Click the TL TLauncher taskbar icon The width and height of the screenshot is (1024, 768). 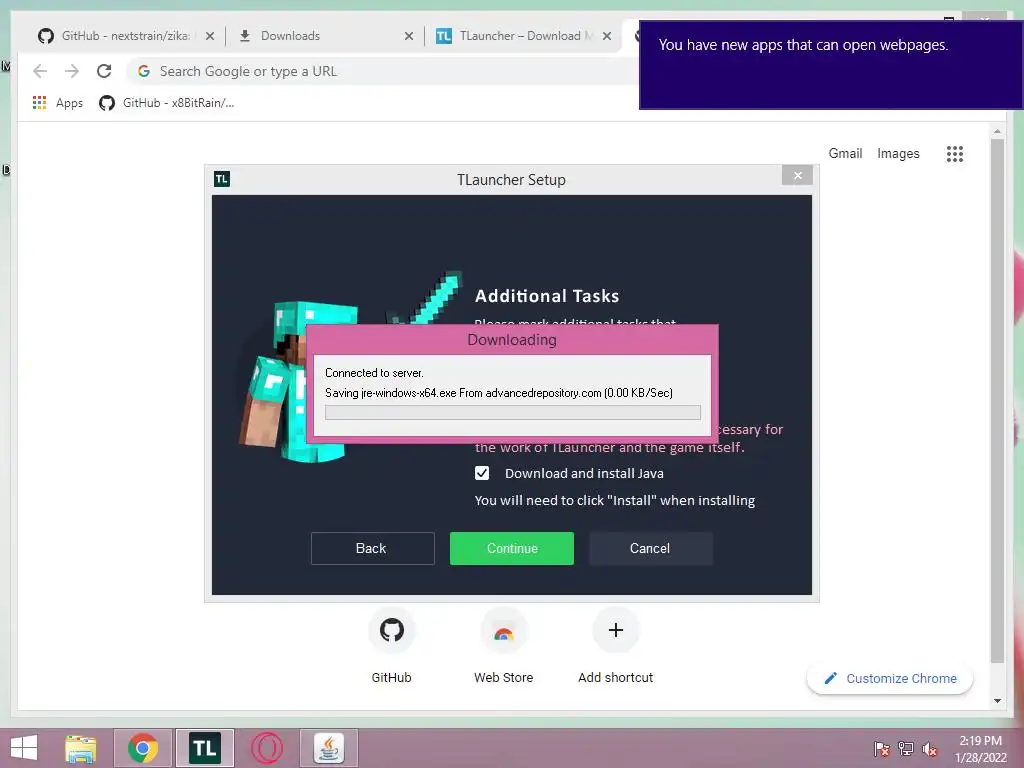pos(204,748)
